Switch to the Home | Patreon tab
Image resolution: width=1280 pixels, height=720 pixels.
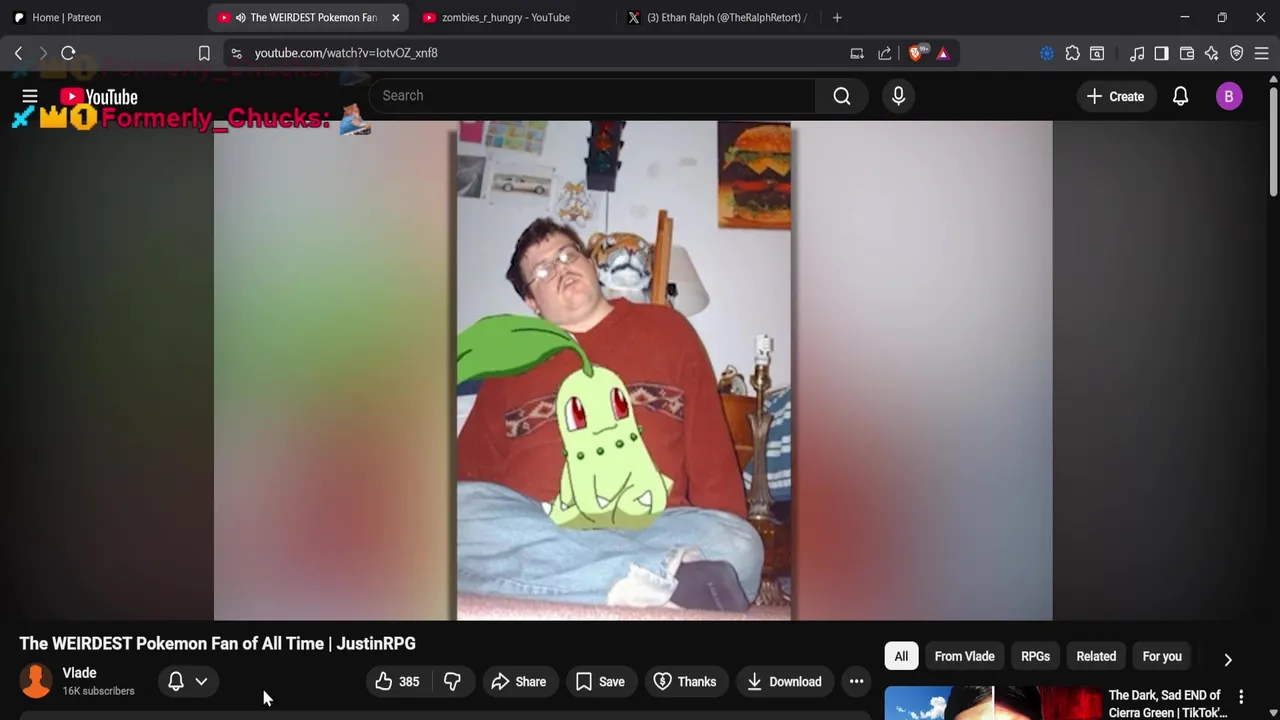[66, 17]
